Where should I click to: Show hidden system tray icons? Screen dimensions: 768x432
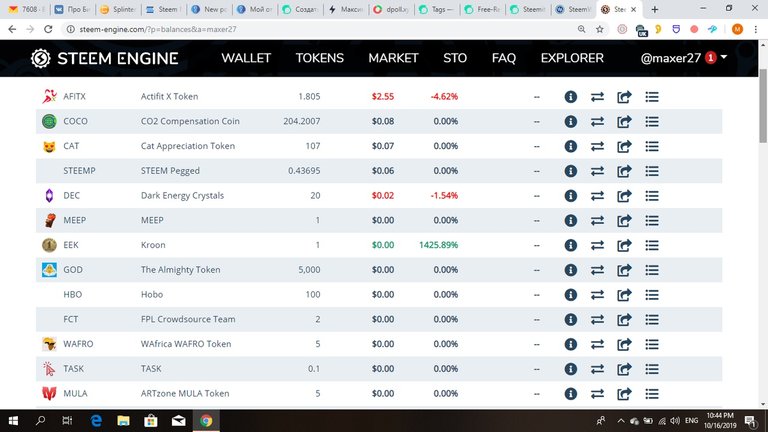click(x=621, y=421)
